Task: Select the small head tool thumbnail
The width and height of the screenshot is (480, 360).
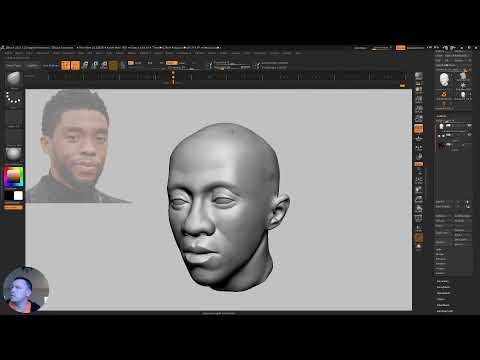Action: pyautogui.click(x=463, y=96)
